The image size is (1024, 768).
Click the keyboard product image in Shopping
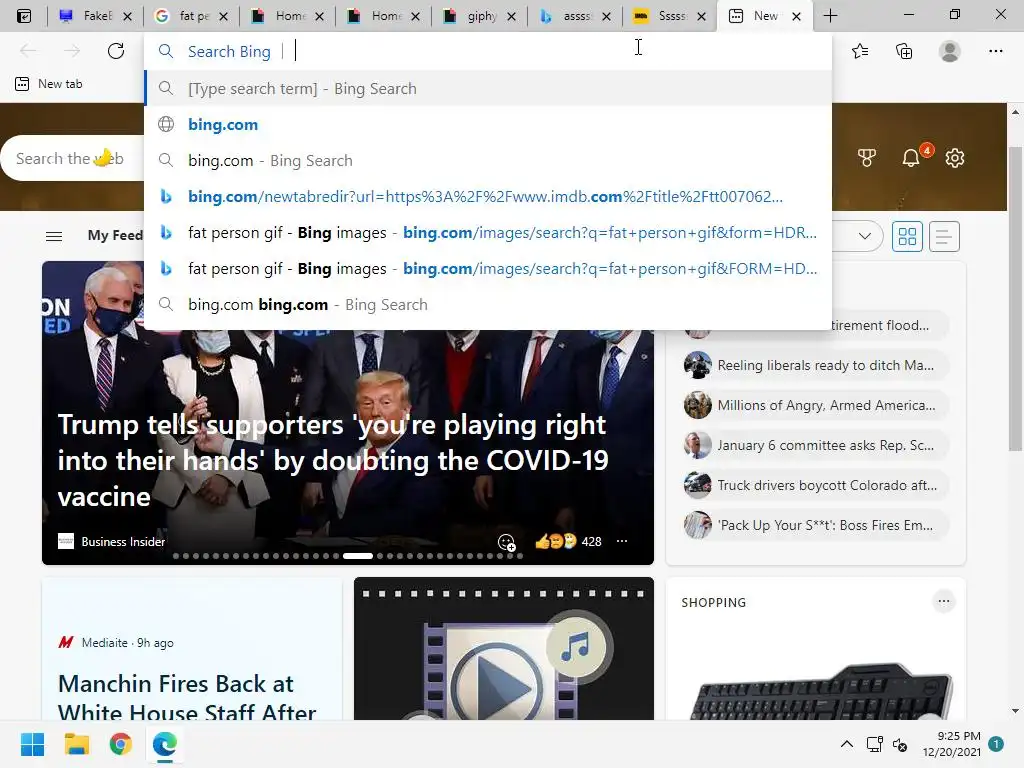point(821,690)
